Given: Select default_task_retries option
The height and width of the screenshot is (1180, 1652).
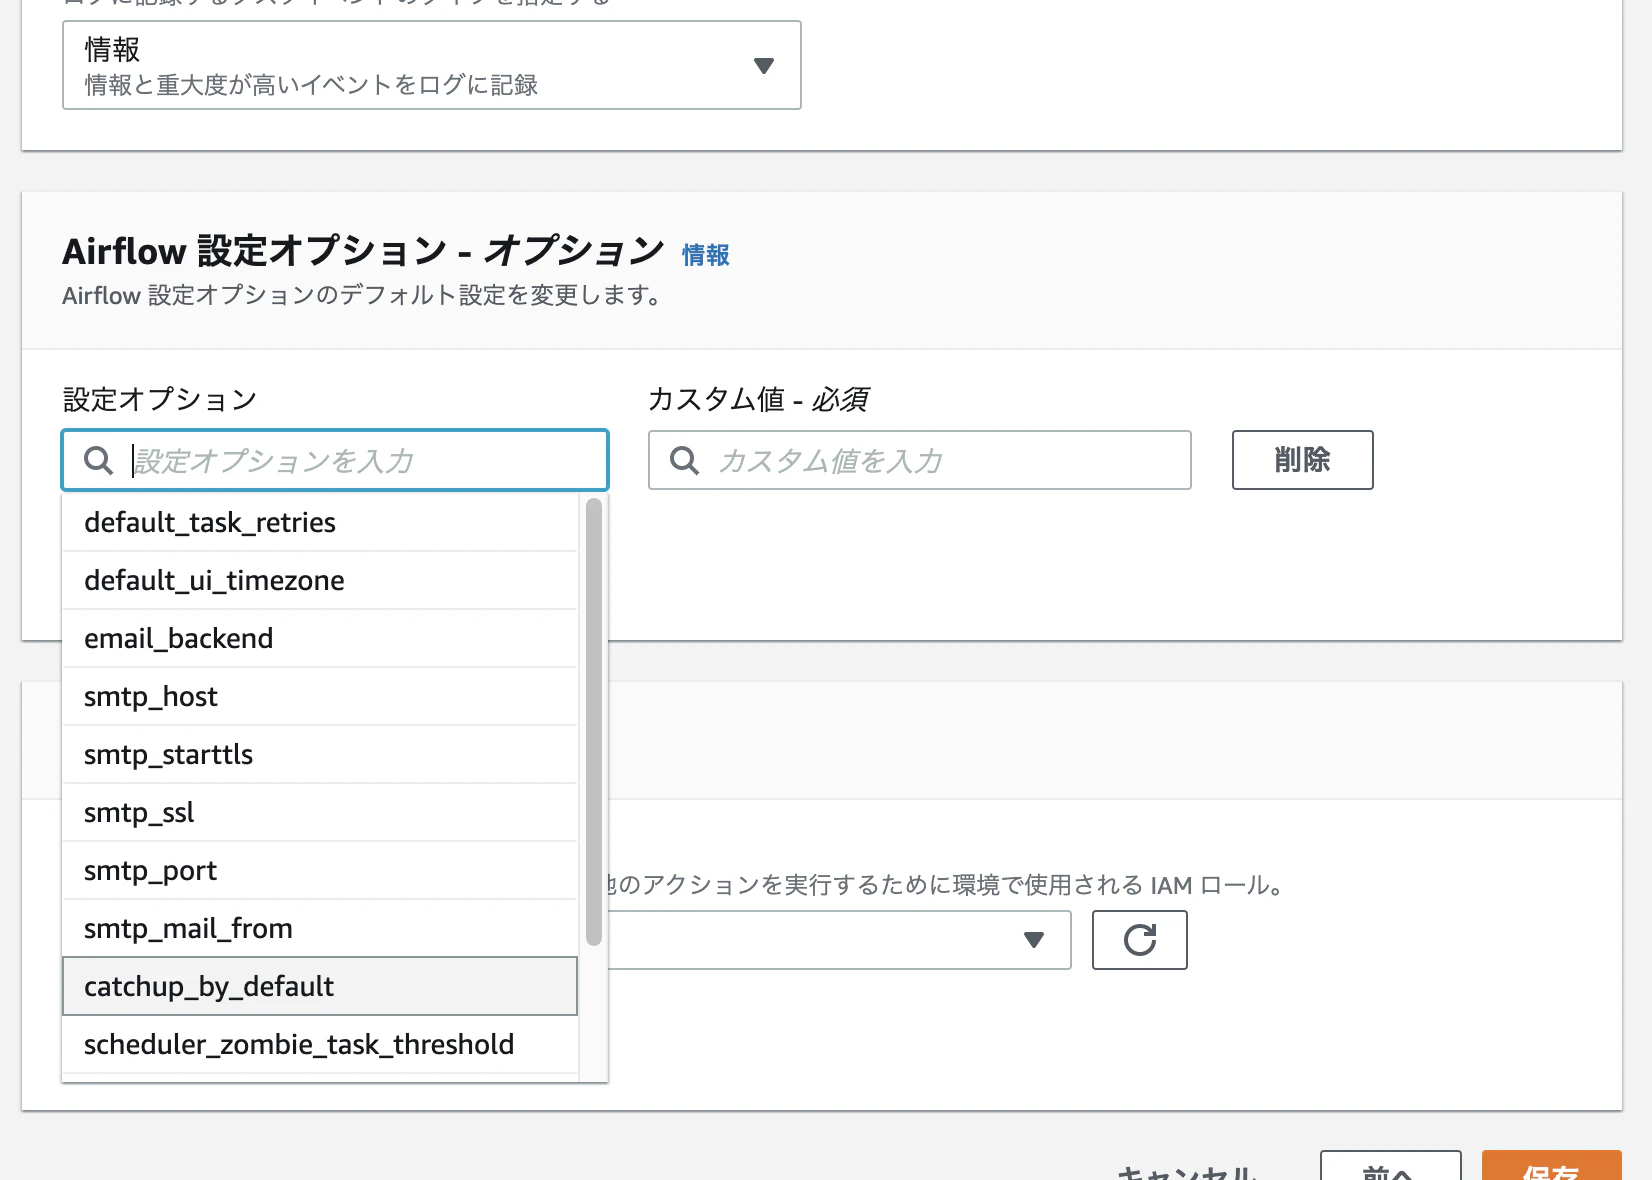Looking at the screenshot, I should [320, 523].
